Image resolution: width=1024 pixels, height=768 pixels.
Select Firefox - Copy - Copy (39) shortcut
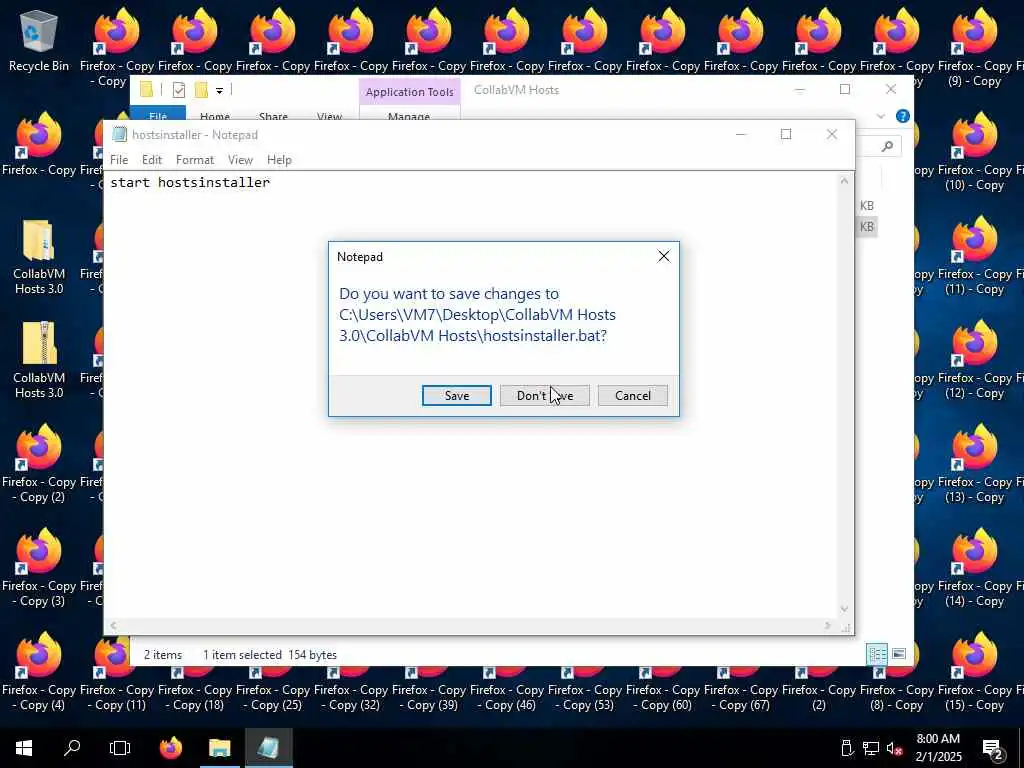tap(428, 689)
